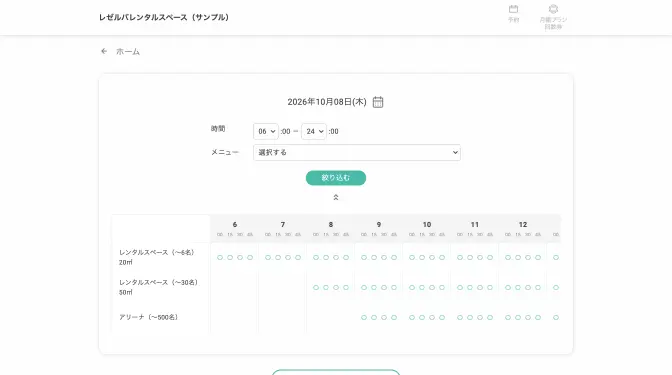Click the hour 6 column header
The image size is (672, 375).
(x=235, y=225)
